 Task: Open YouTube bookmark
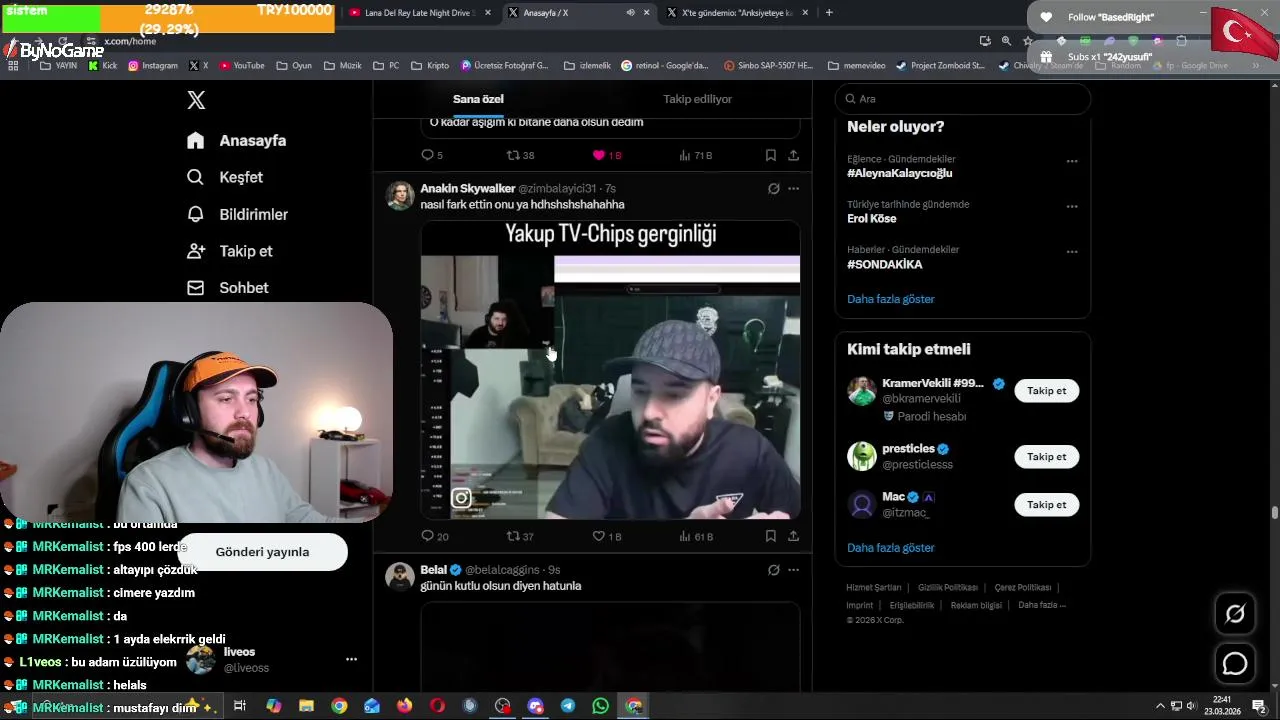(242, 66)
